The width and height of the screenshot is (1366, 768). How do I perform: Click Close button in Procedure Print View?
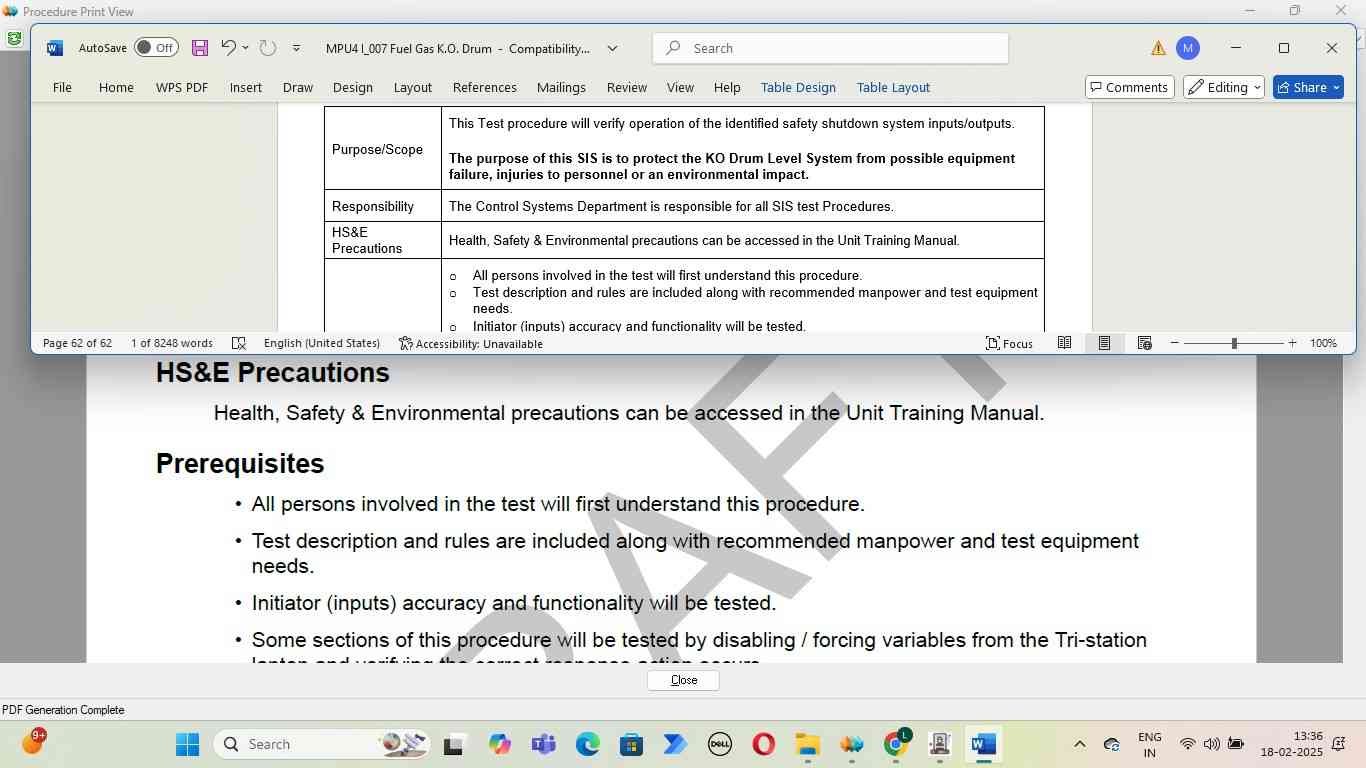684,680
